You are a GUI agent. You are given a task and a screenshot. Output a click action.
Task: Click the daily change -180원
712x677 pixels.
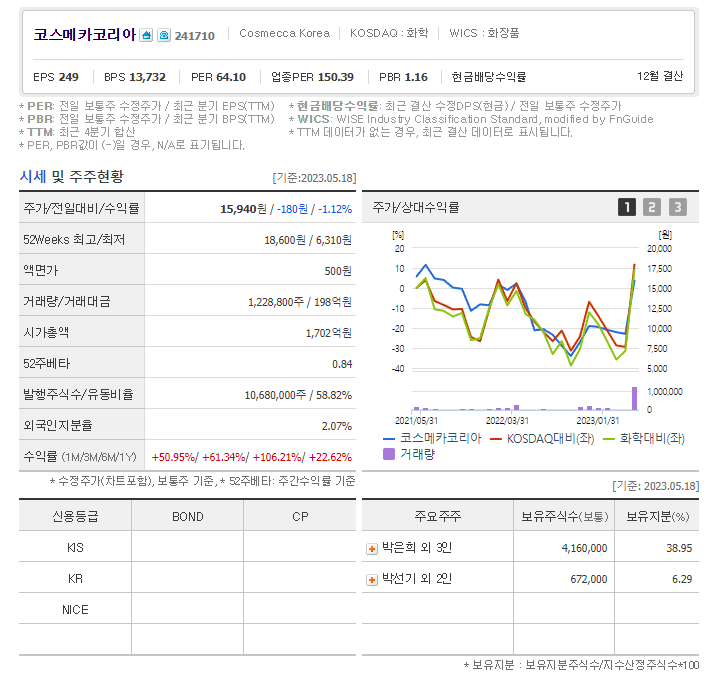[x=292, y=209]
